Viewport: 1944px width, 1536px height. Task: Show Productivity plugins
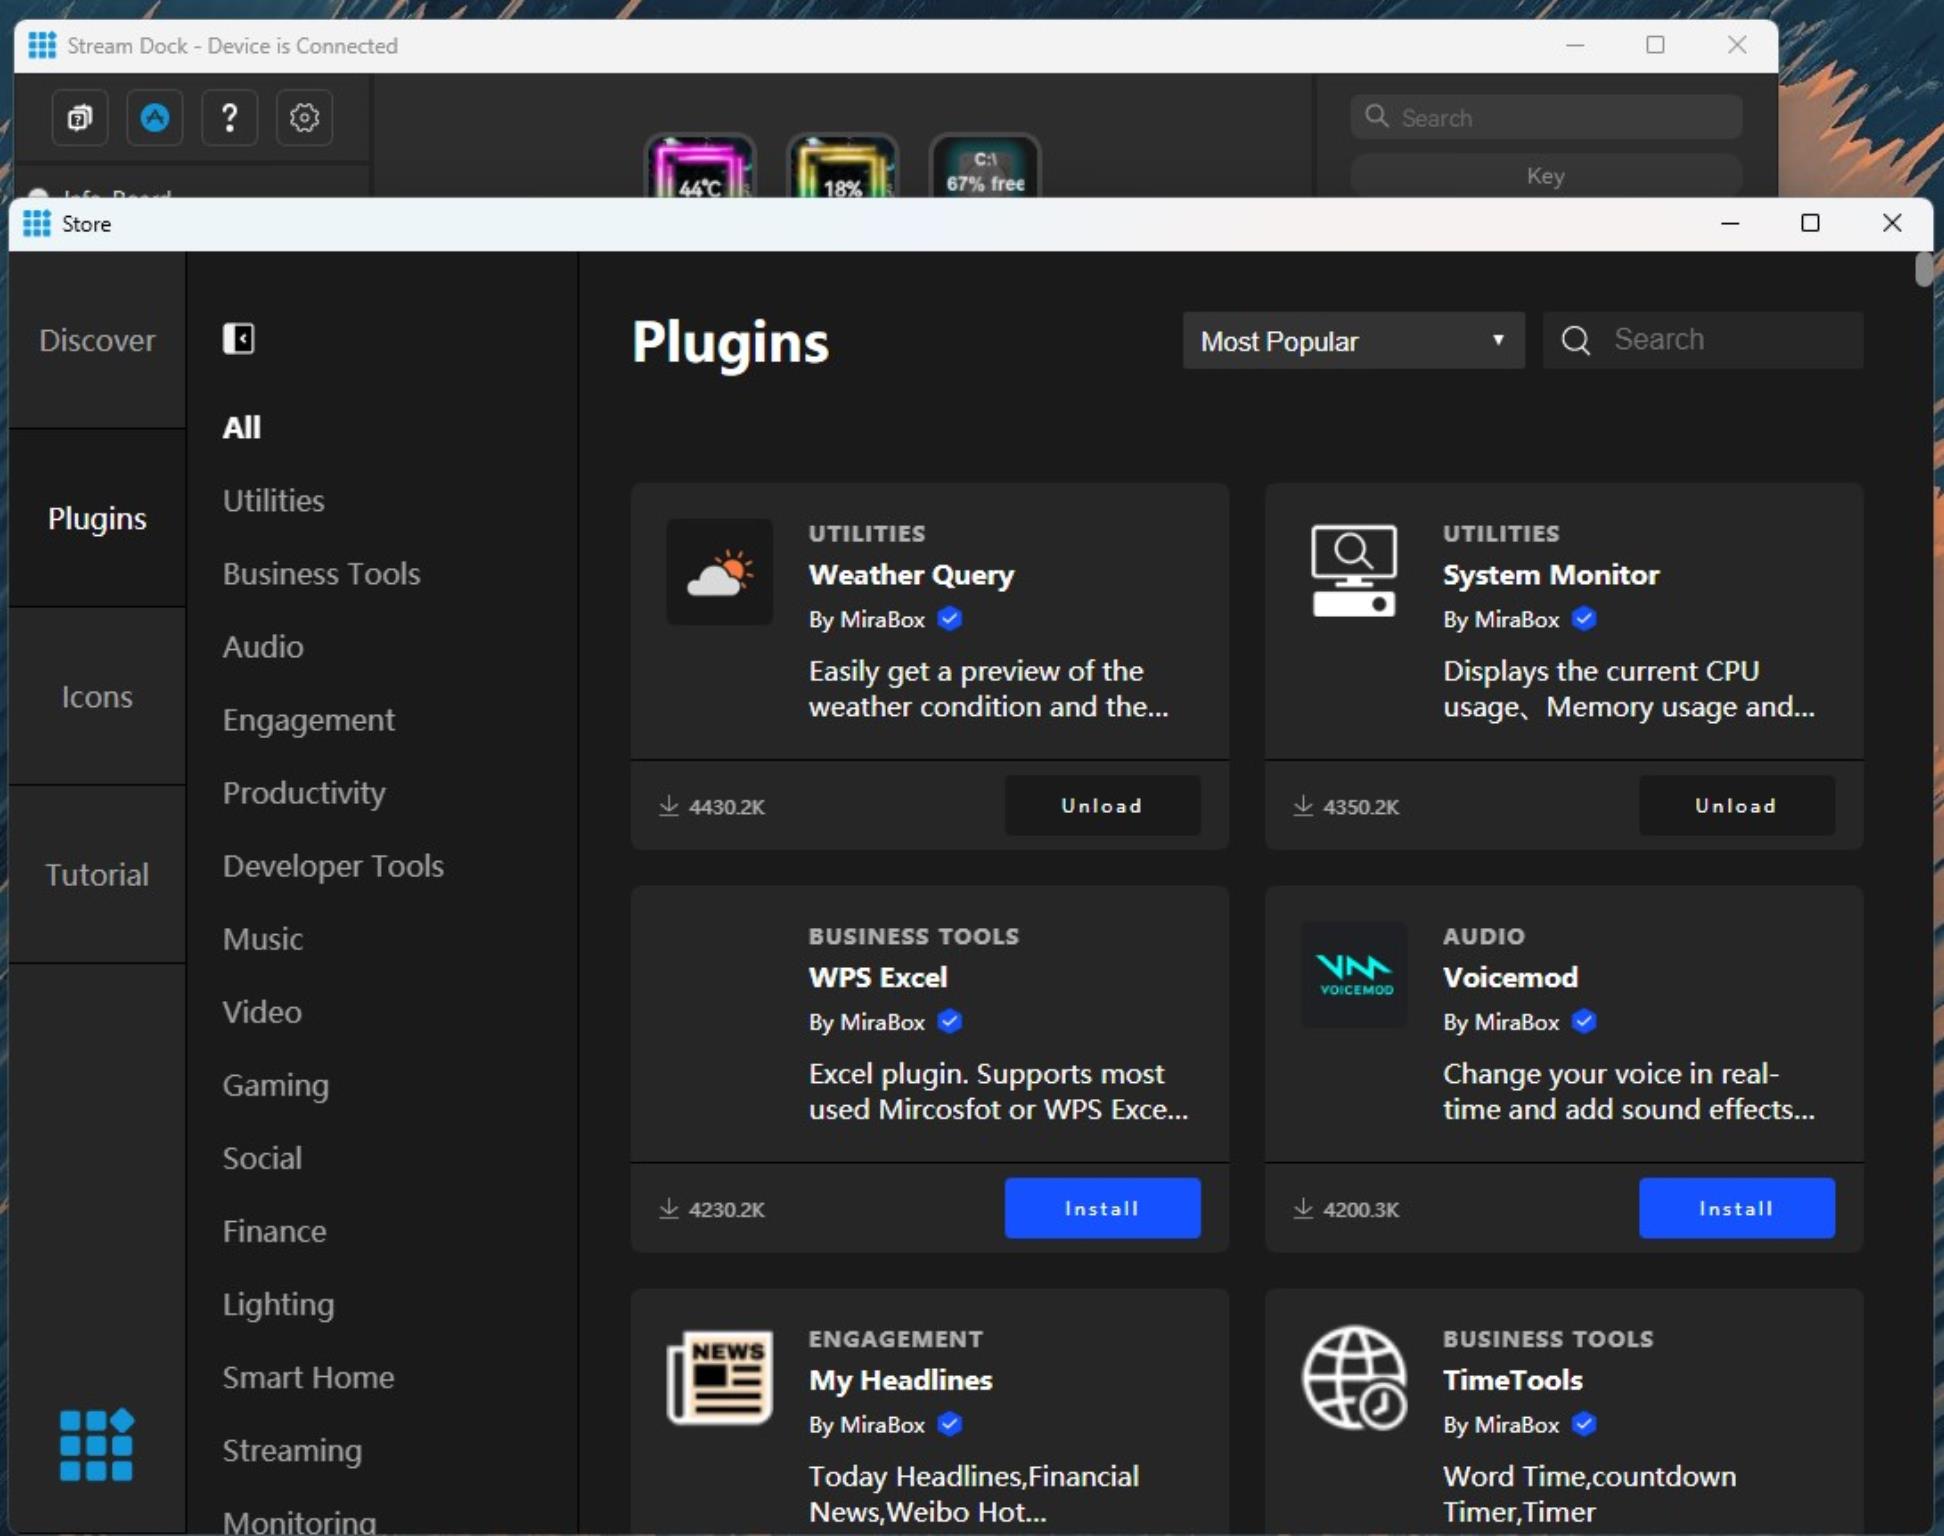[x=304, y=793]
